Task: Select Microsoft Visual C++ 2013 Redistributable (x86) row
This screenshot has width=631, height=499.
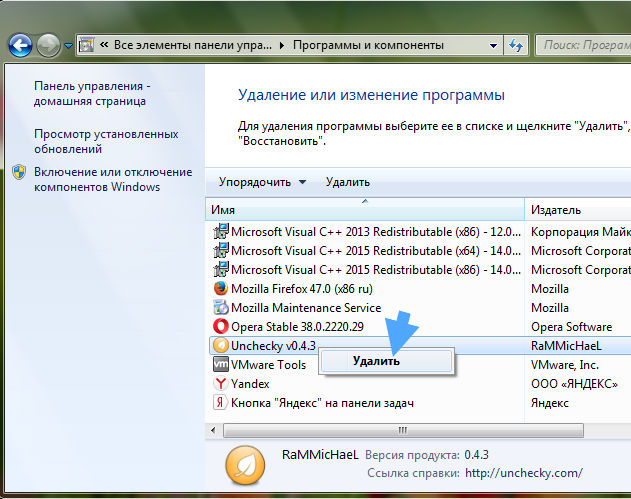Action: [x=376, y=232]
